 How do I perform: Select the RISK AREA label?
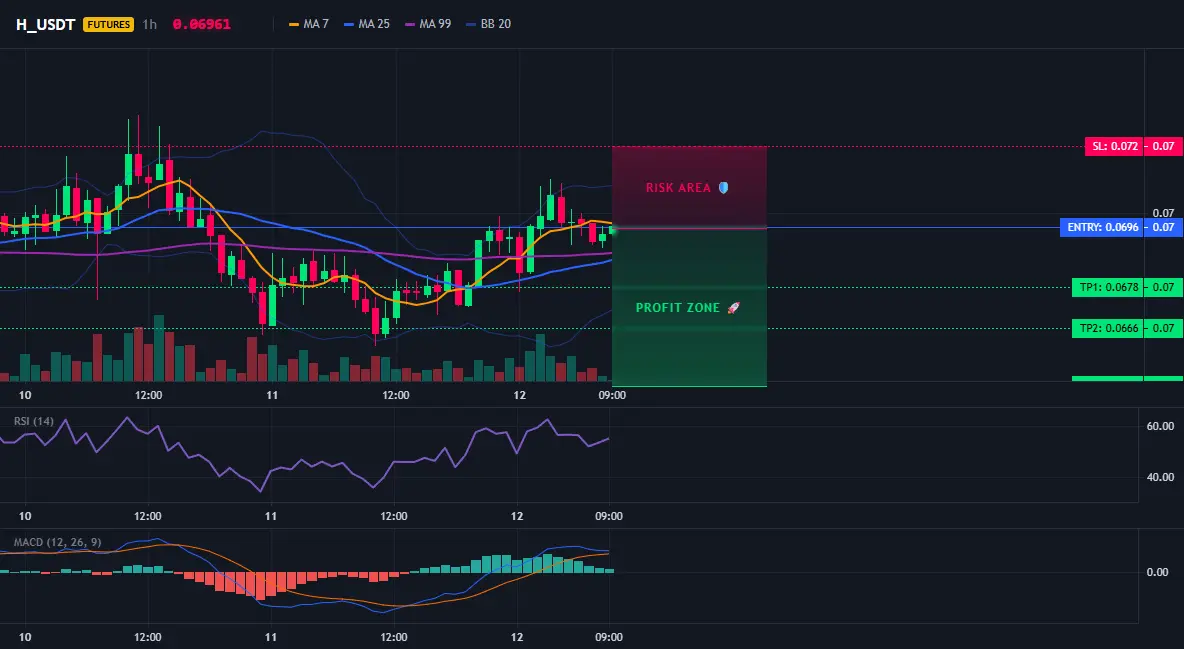coord(678,187)
